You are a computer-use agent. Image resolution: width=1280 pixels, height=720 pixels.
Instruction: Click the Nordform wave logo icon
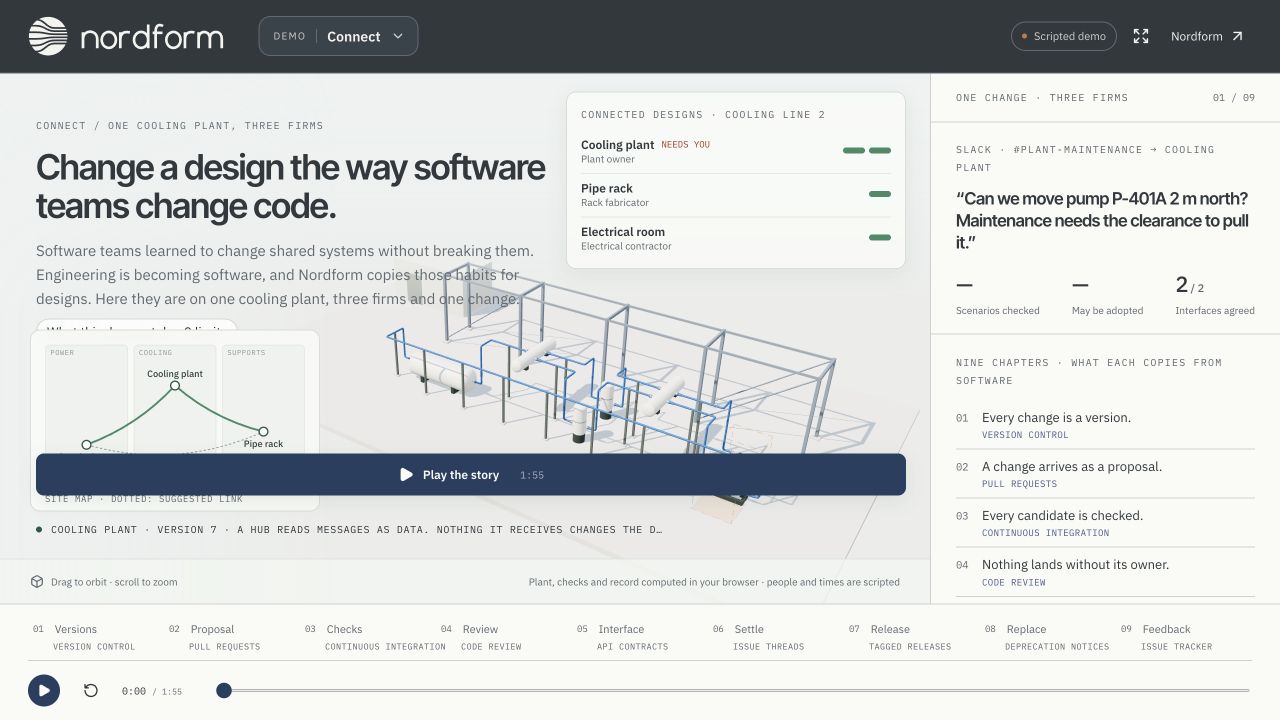[48, 36]
